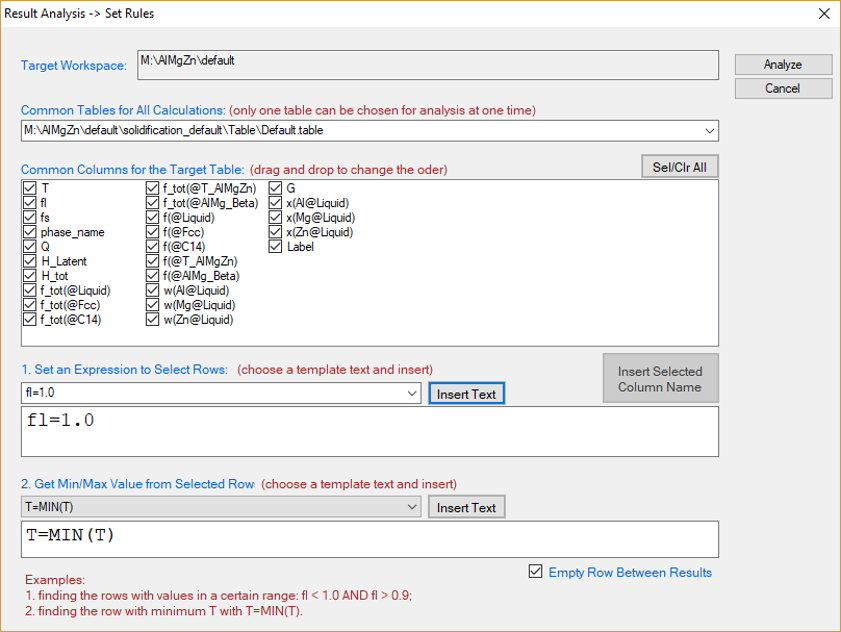Click the Analyze button
This screenshot has height=632, width=841.
tap(782, 64)
